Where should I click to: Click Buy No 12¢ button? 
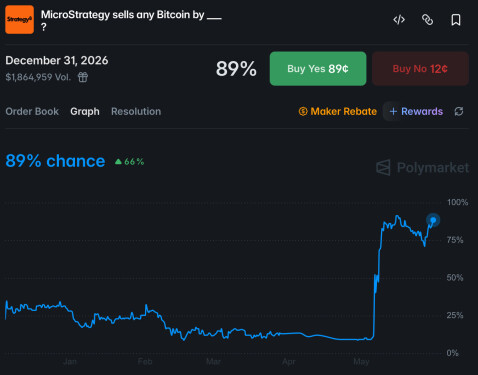pyautogui.click(x=420, y=69)
